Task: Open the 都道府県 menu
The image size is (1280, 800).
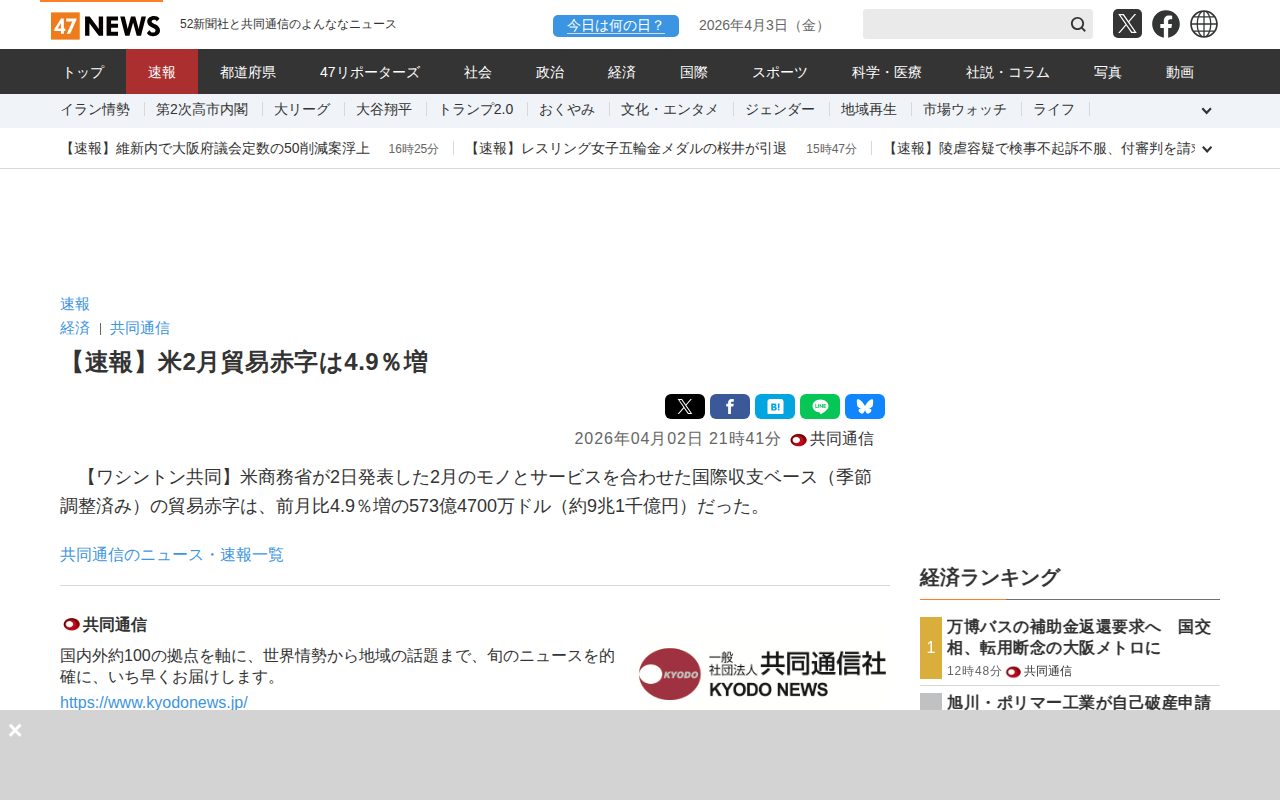Action: pos(248,72)
